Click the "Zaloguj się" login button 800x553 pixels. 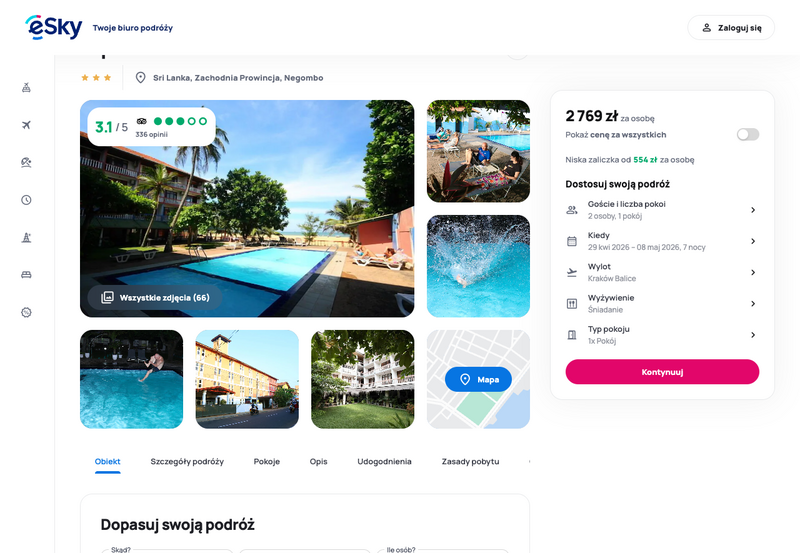(731, 28)
